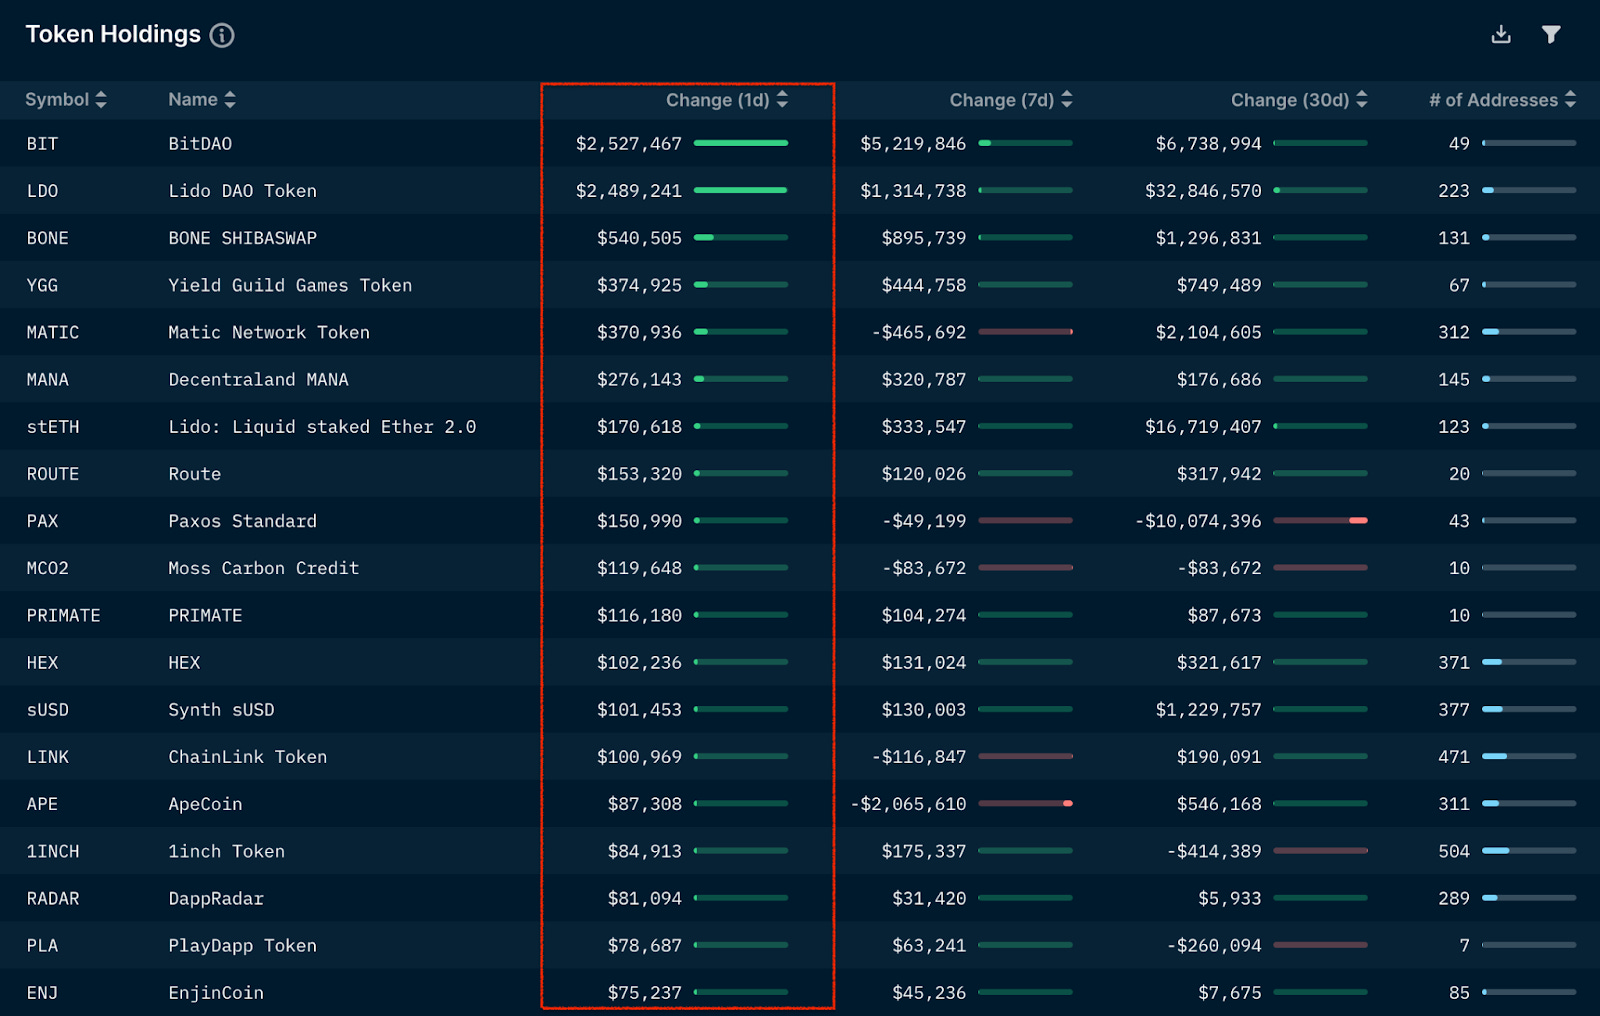The height and width of the screenshot is (1016, 1600).
Task: Click the name Matic Network Token
Action: [x=269, y=332]
